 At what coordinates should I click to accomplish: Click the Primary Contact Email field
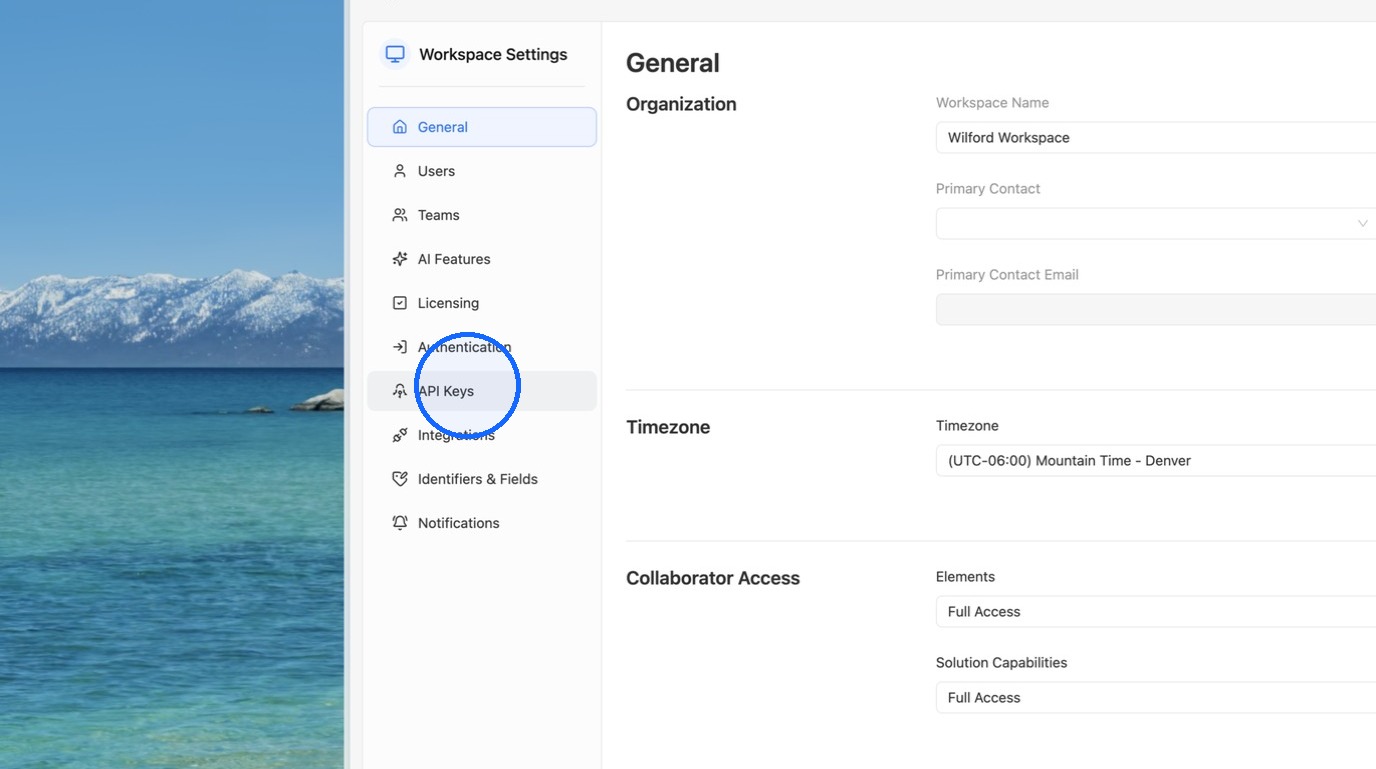[1156, 310]
